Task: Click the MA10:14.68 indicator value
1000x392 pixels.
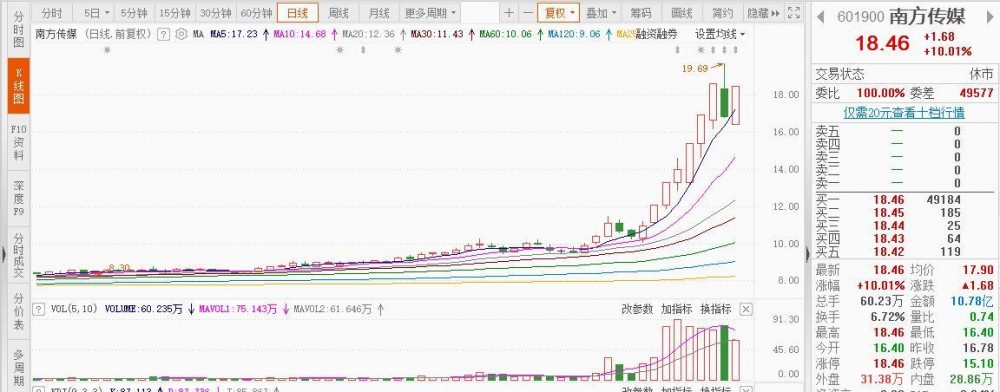Action: (x=299, y=34)
